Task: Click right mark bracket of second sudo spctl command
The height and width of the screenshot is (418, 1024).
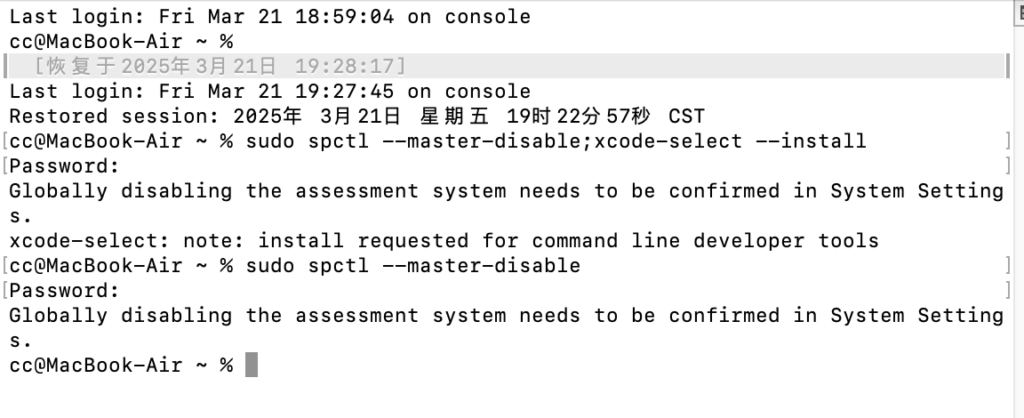Action: pos(1008,265)
